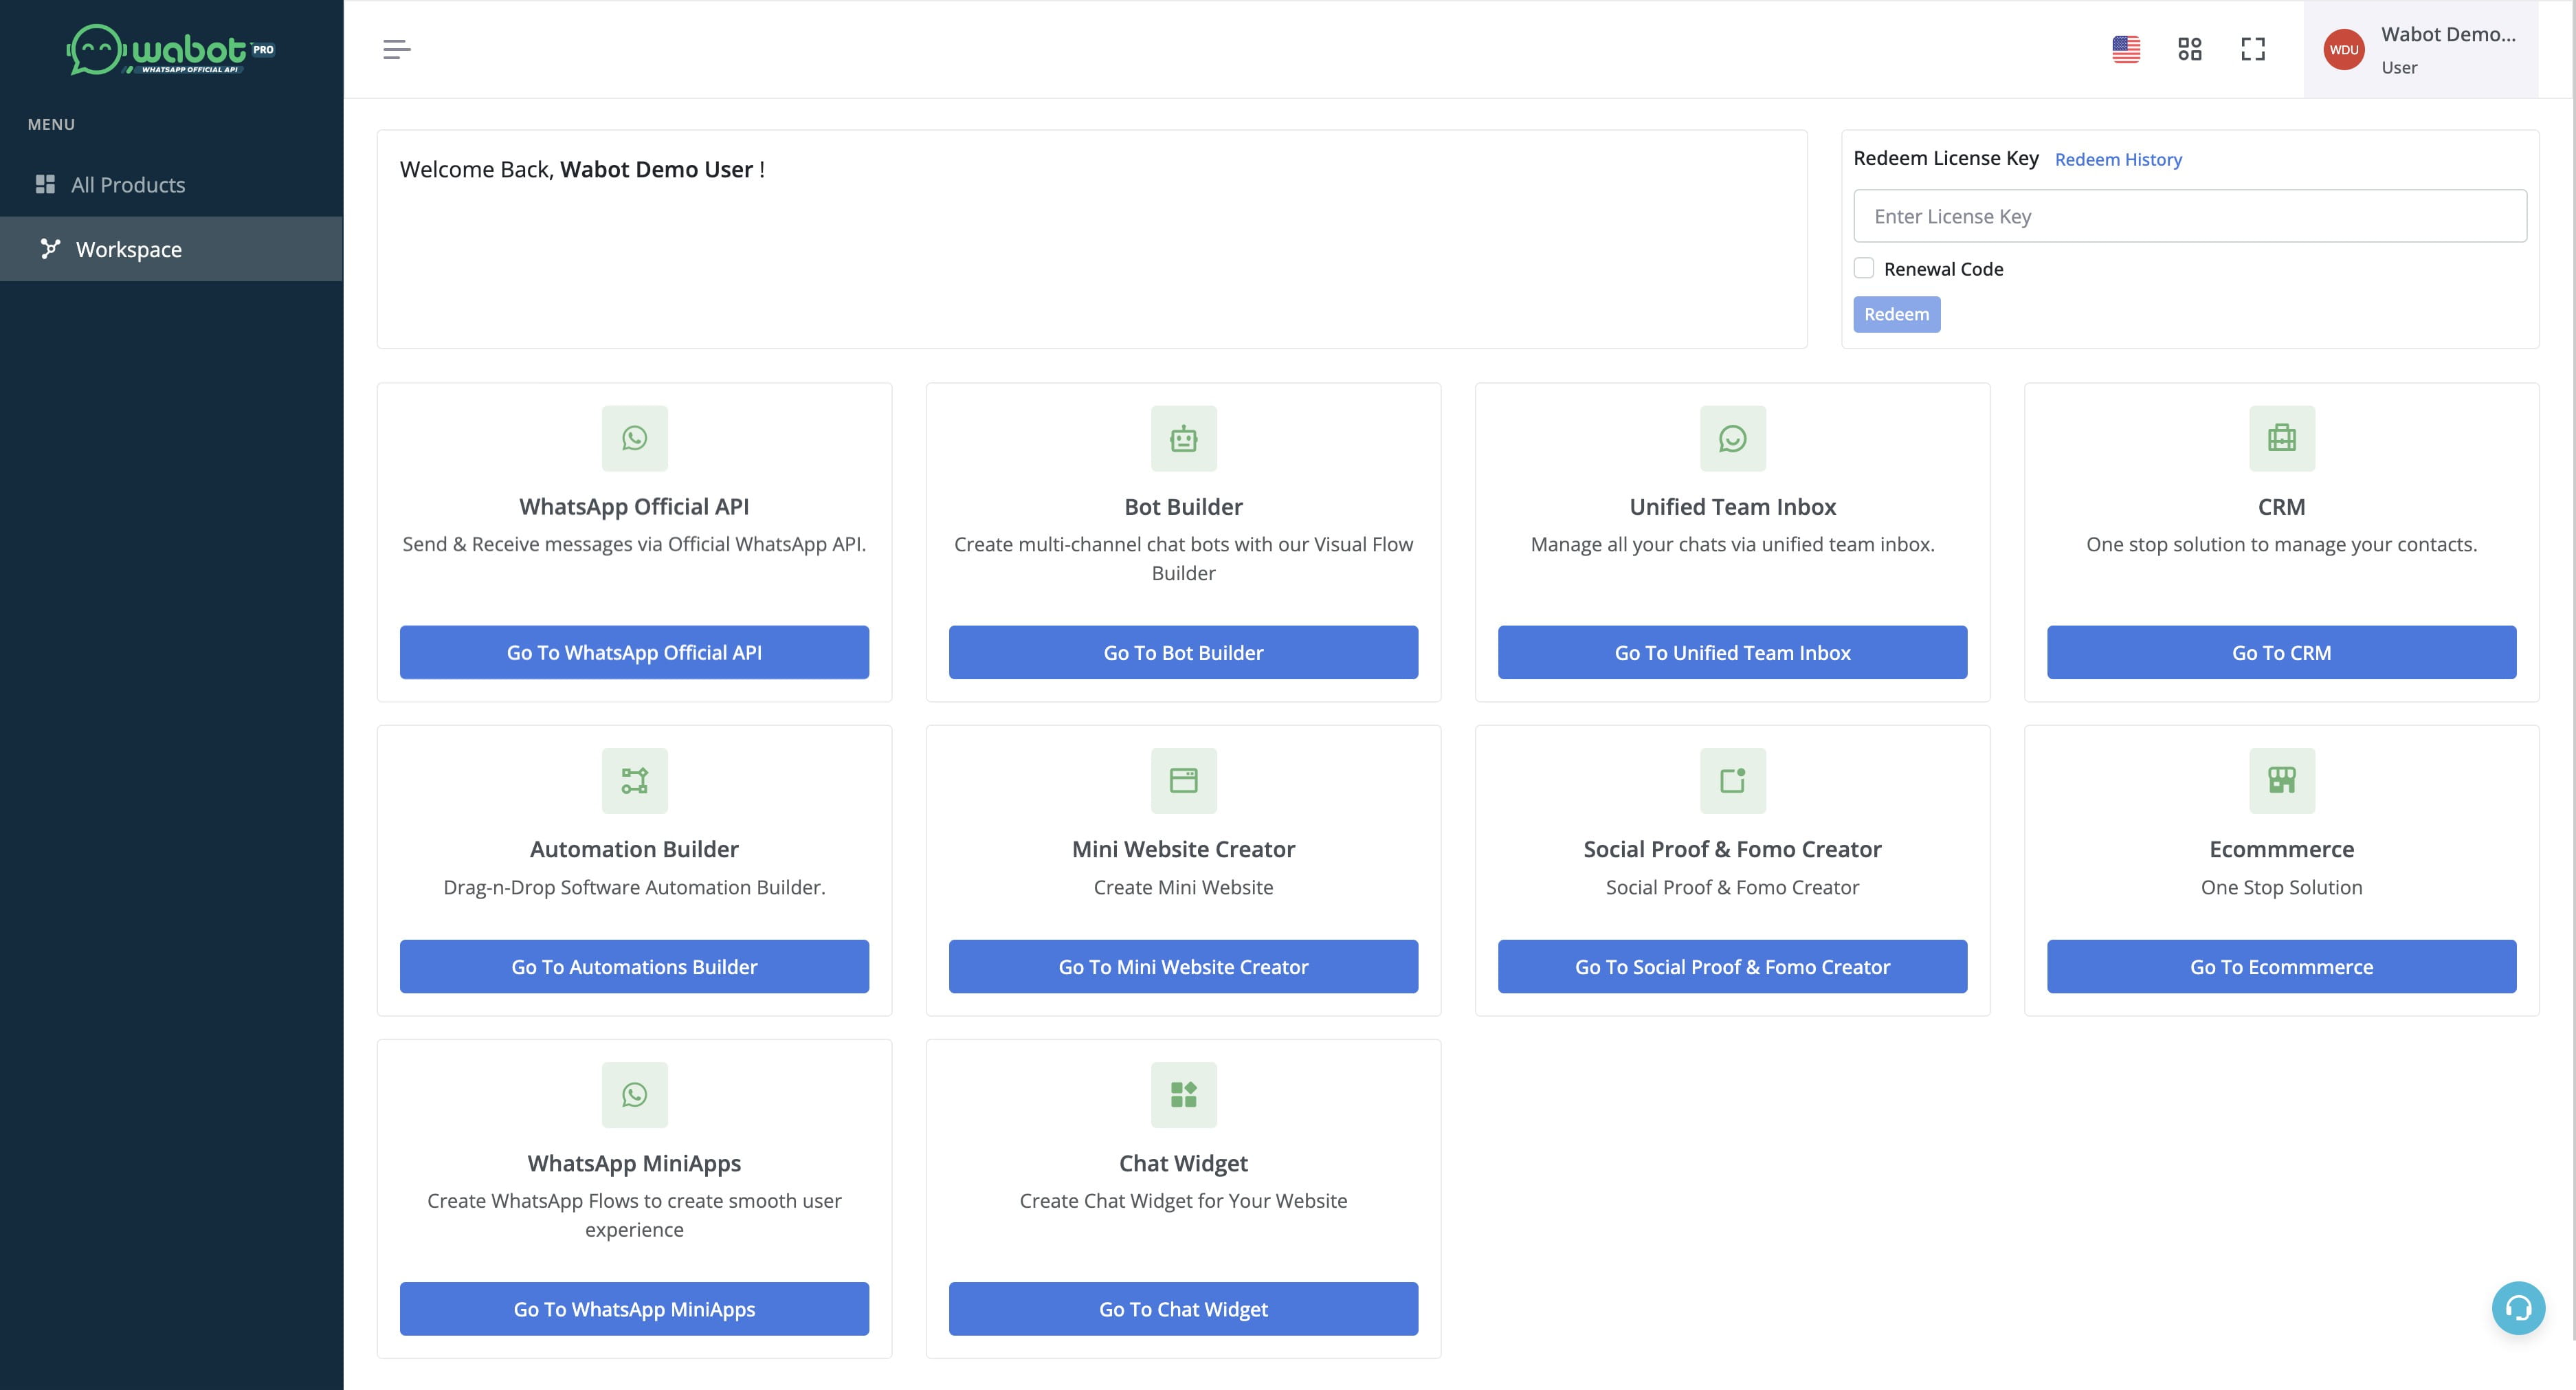Click the Workspace branch icon
Screen dimensions: 2576x1390
[50, 248]
